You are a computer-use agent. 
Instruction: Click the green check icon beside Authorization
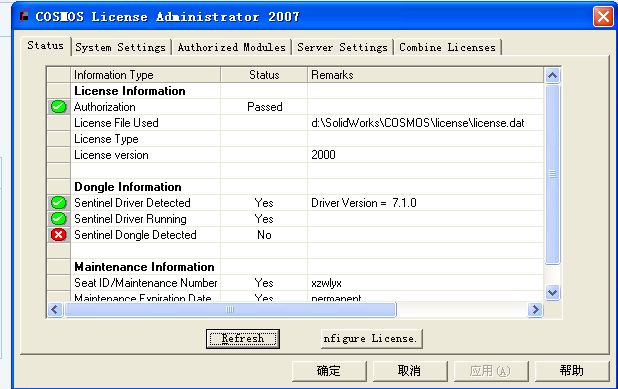[x=59, y=107]
